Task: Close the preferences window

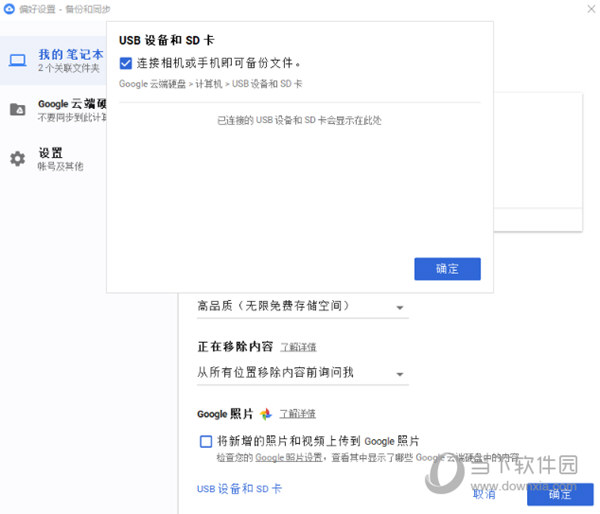Action: pos(591,9)
